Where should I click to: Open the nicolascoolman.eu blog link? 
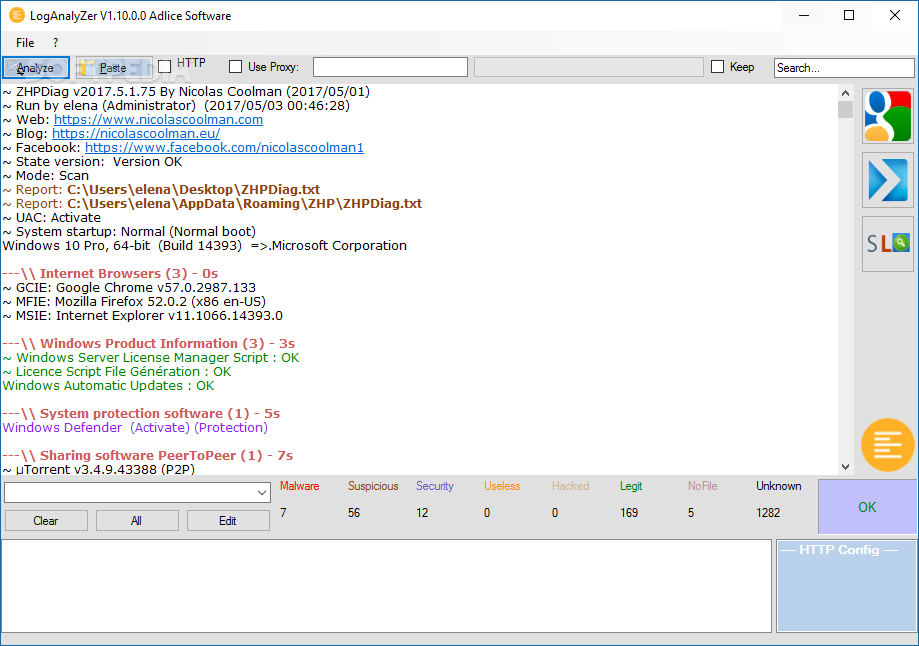(136, 134)
